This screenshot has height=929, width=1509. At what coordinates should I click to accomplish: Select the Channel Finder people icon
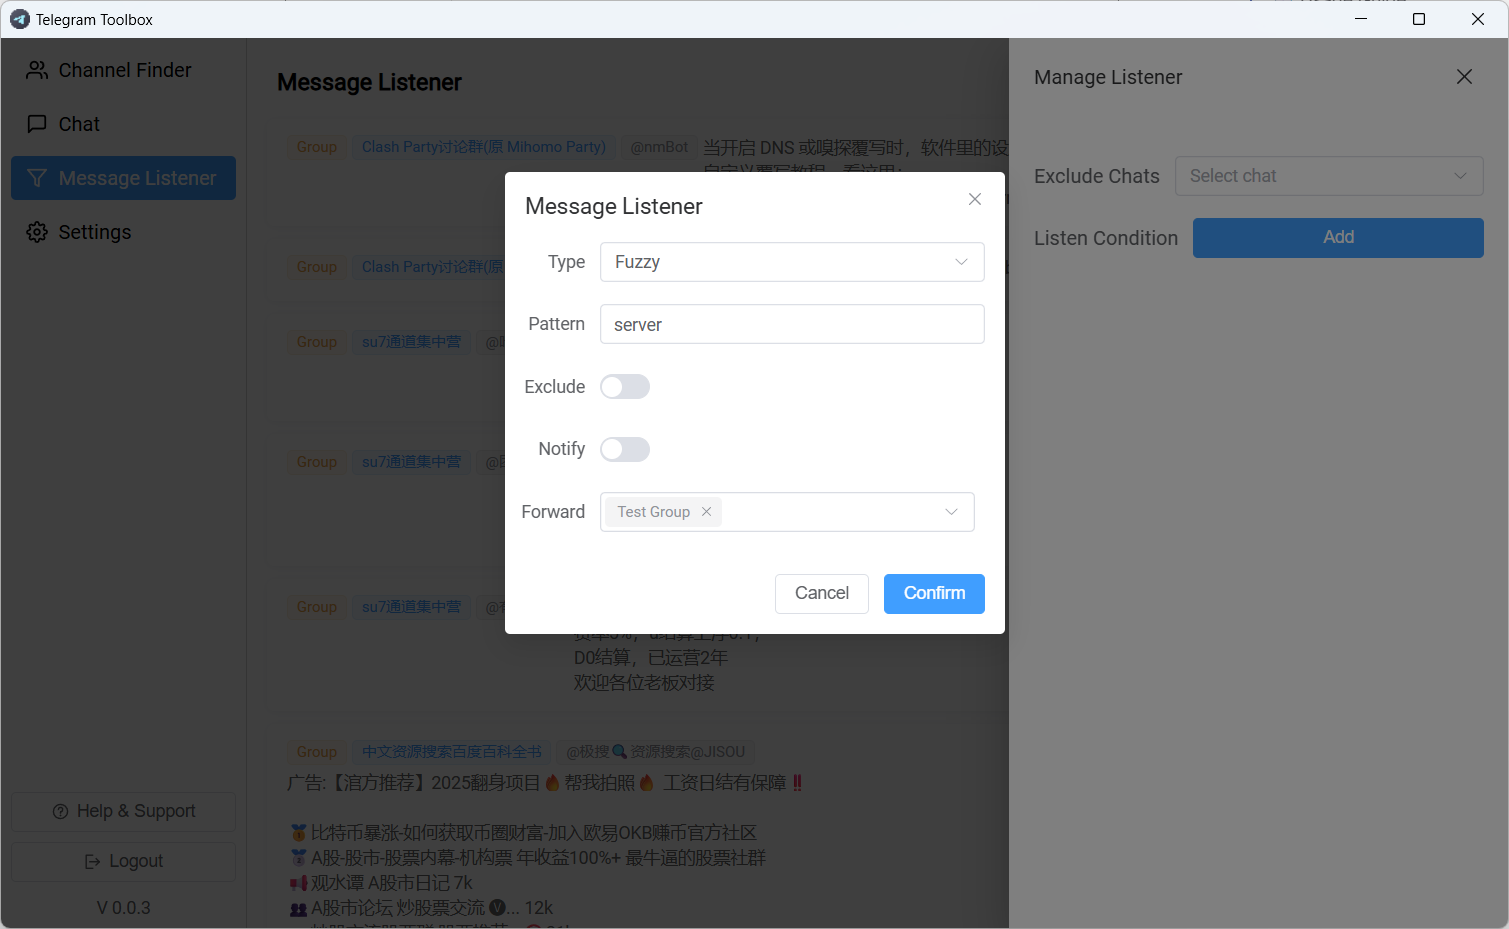coord(37,70)
